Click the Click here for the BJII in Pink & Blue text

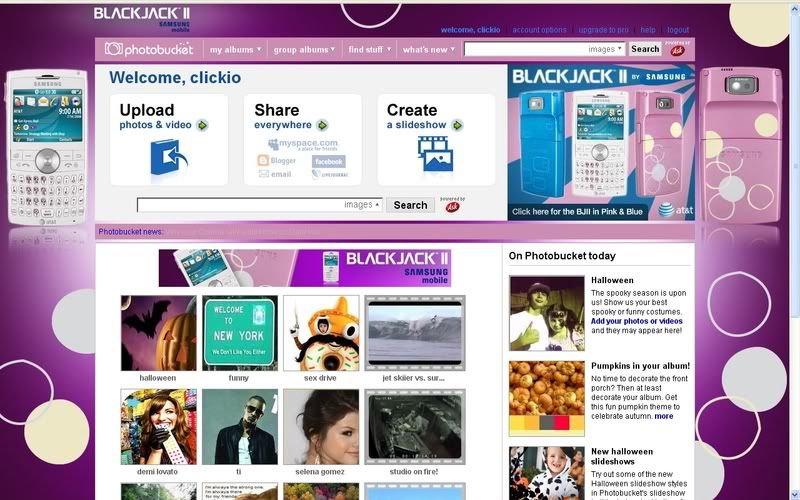coord(577,212)
